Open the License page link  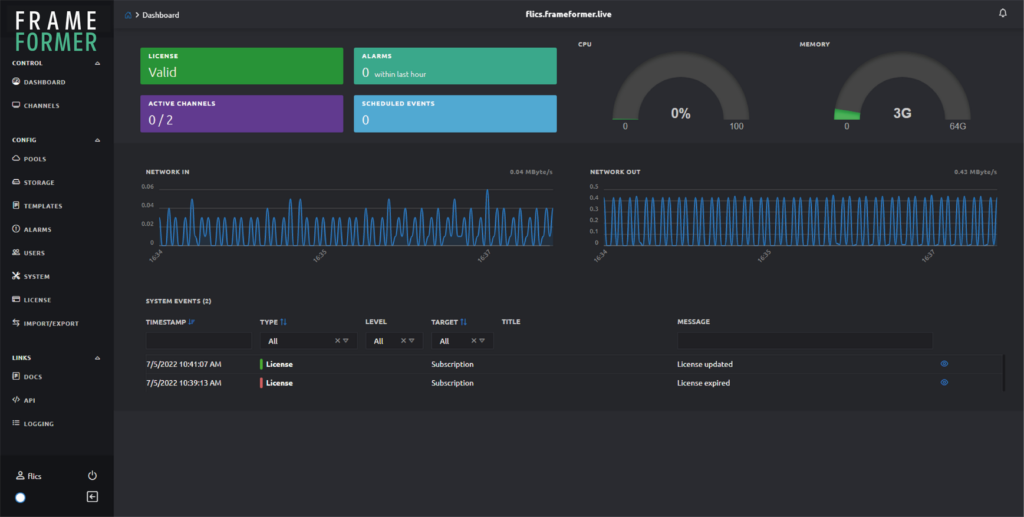31,300
